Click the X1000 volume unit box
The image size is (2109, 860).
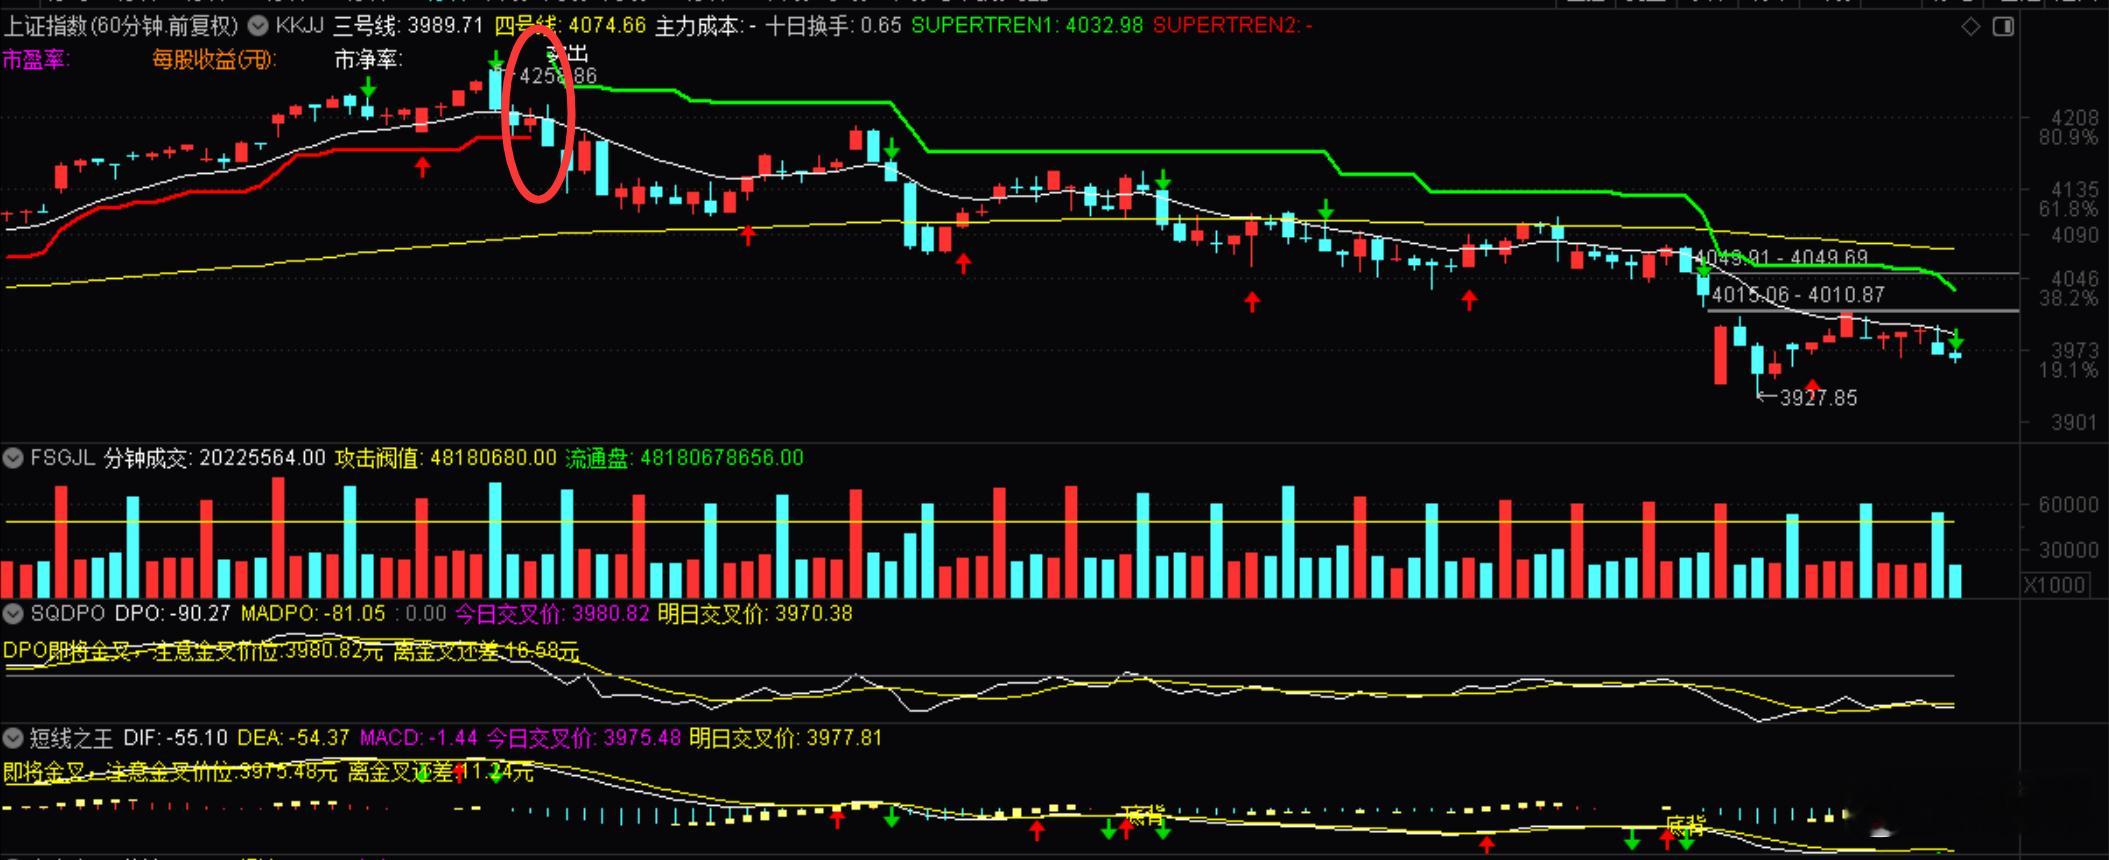click(x=2055, y=585)
